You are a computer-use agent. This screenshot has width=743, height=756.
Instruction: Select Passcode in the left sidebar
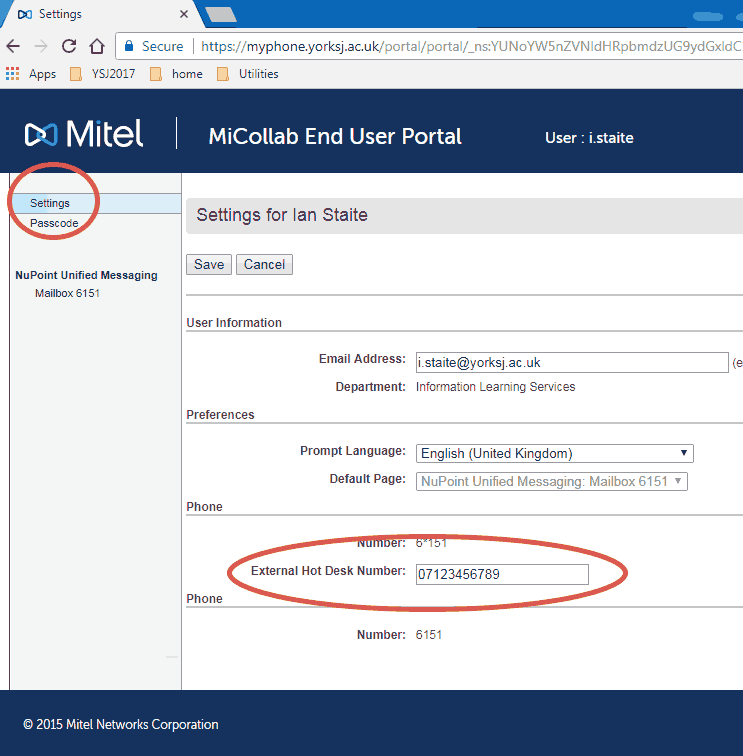click(x=54, y=223)
